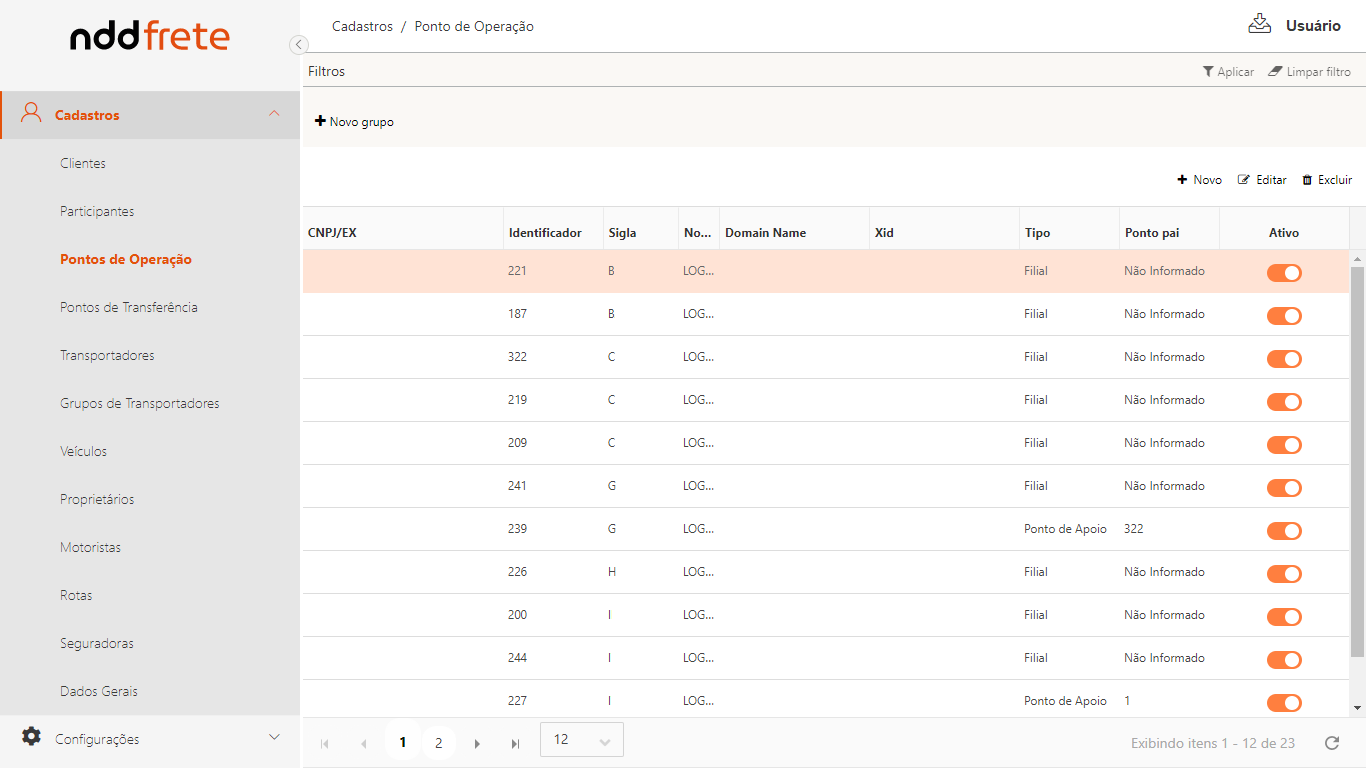
Task: Toggle Ativo switch for identifier 221
Action: 1284,273
